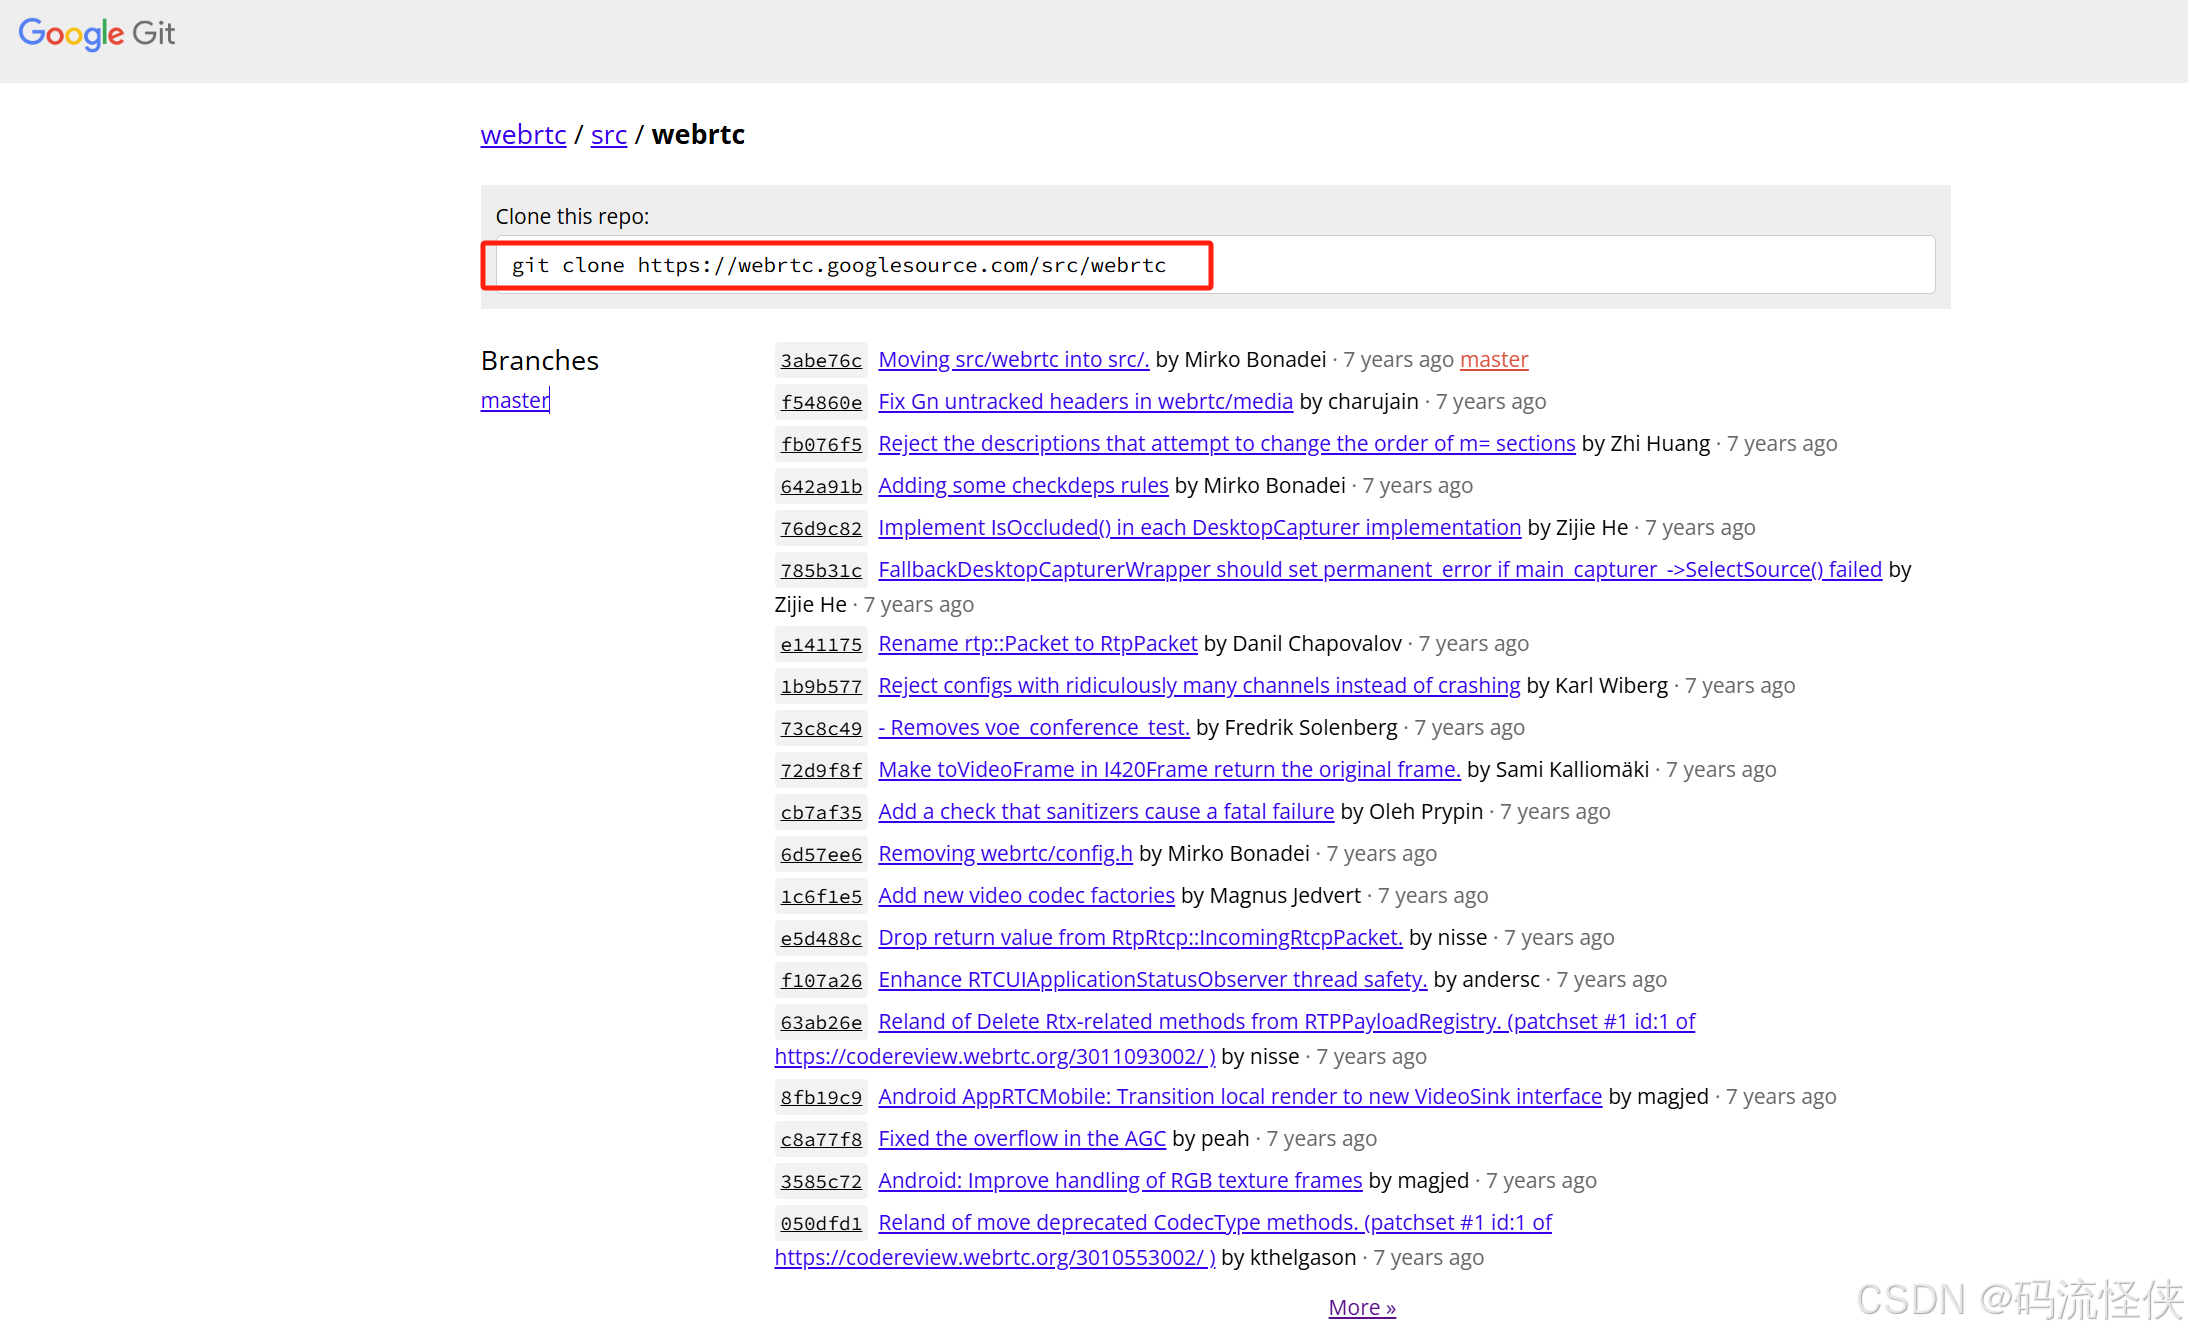This screenshot has width=2188, height=1336.
Task: Open the webrtc breadcrumb link
Action: (x=523, y=134)
